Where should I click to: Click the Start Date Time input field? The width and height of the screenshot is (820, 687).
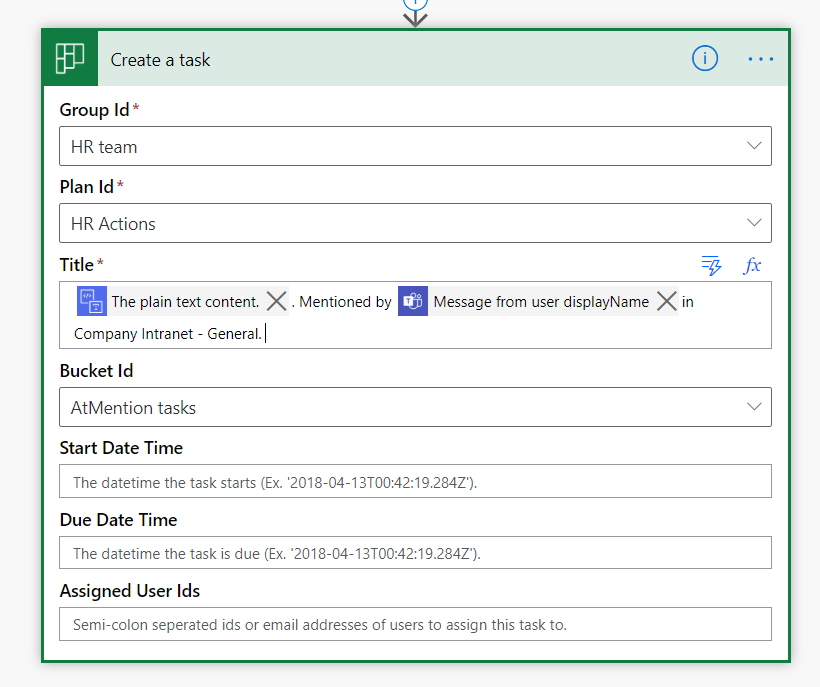click(x=415, y=482)
